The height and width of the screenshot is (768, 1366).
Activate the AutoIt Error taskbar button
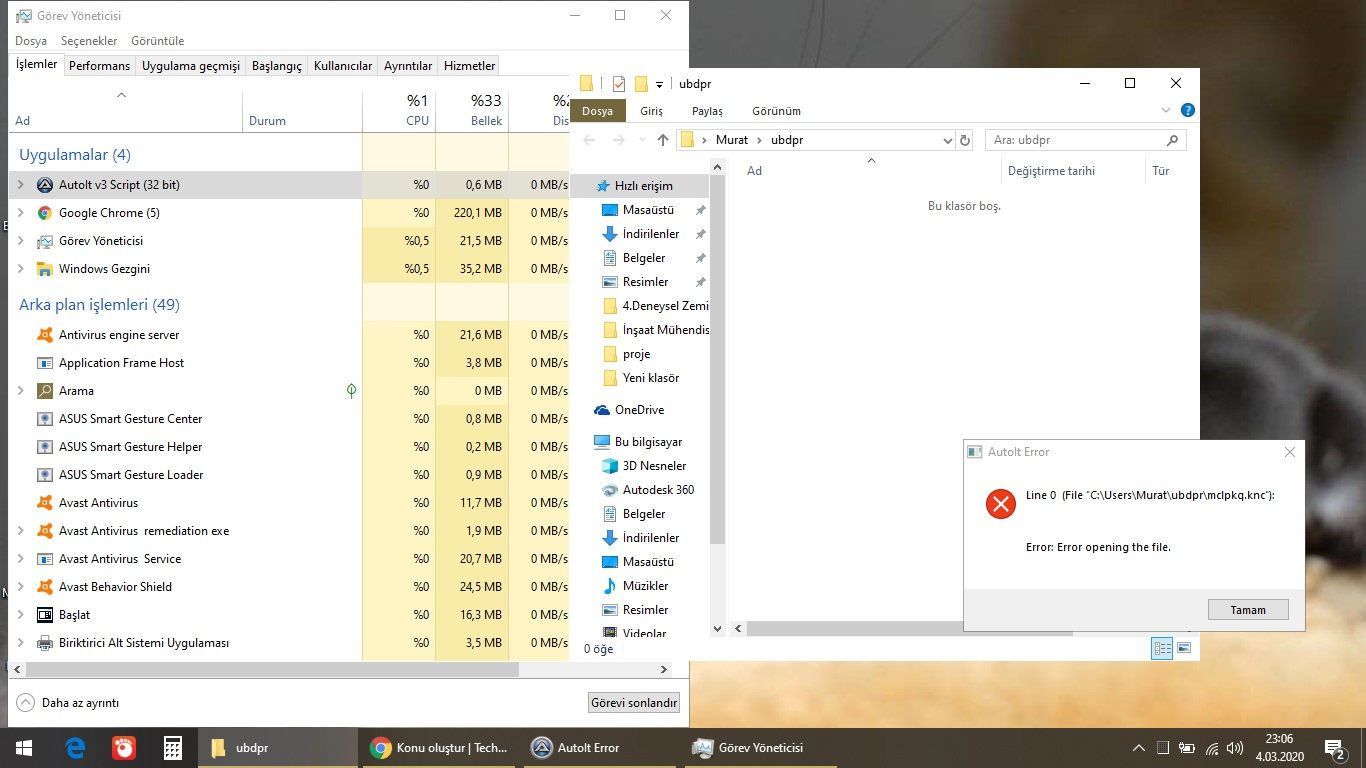[x=600, y=748]
